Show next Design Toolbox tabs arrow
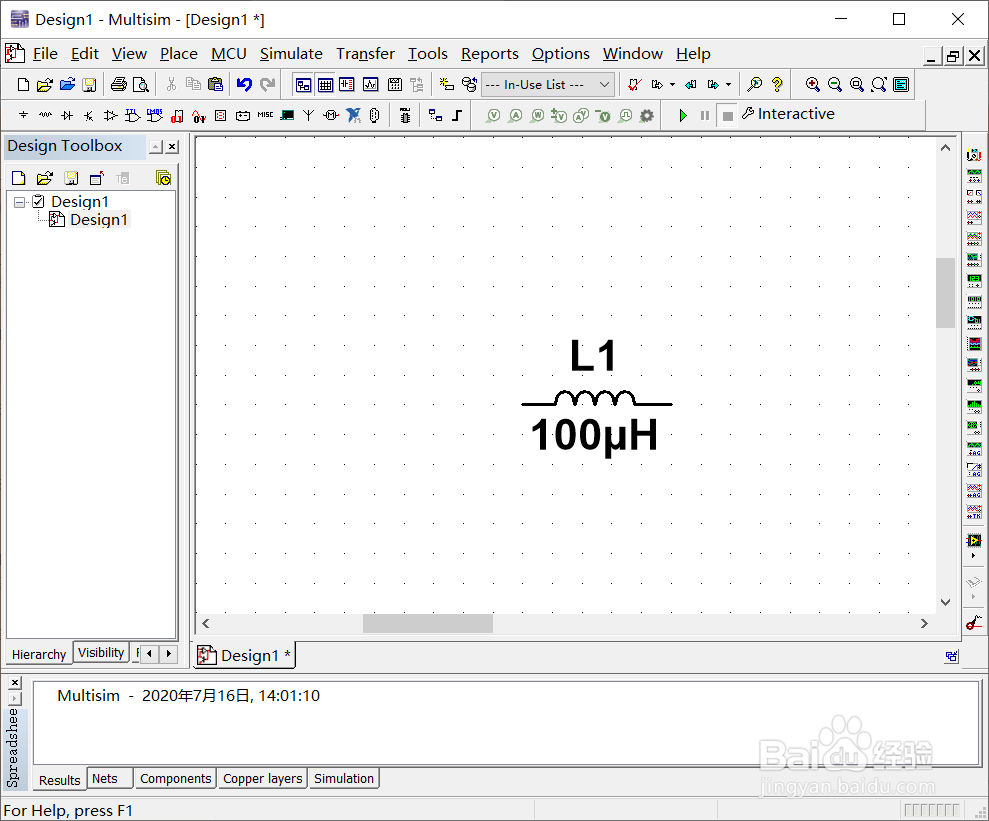989x821 pixels. pos(168,653)
